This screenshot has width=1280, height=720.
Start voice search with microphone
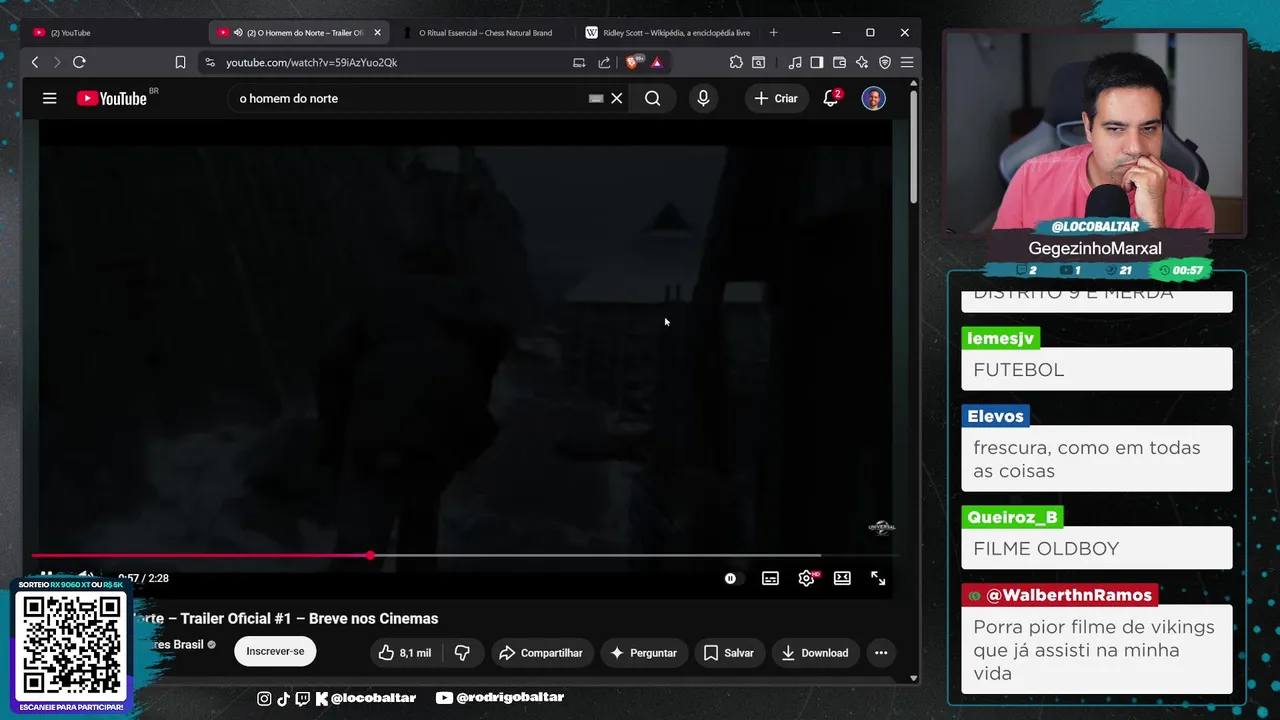pos(703,98)
